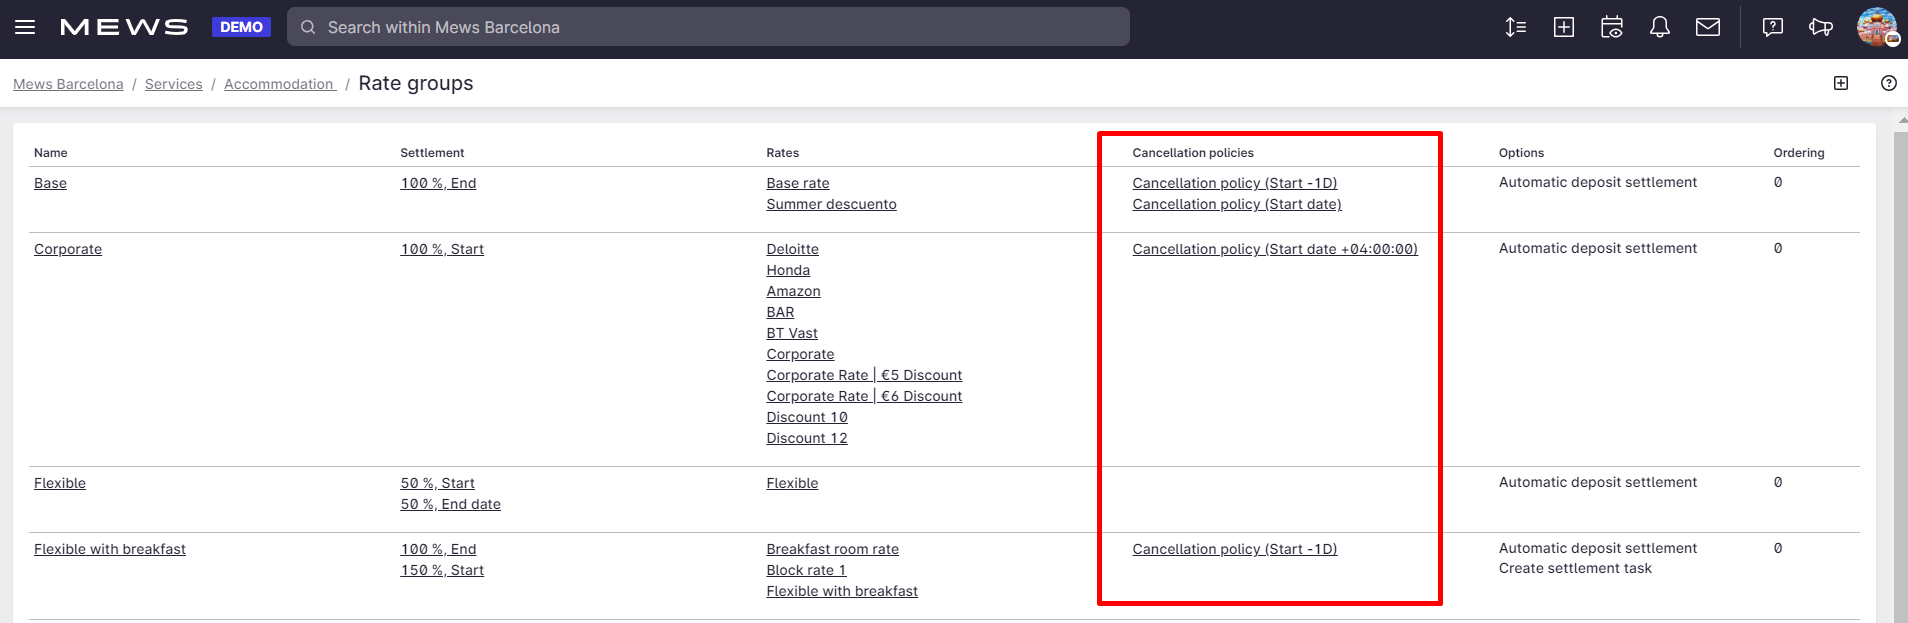Open the Summer descuento rate
1908x623 pixels.
coord(831,204)
